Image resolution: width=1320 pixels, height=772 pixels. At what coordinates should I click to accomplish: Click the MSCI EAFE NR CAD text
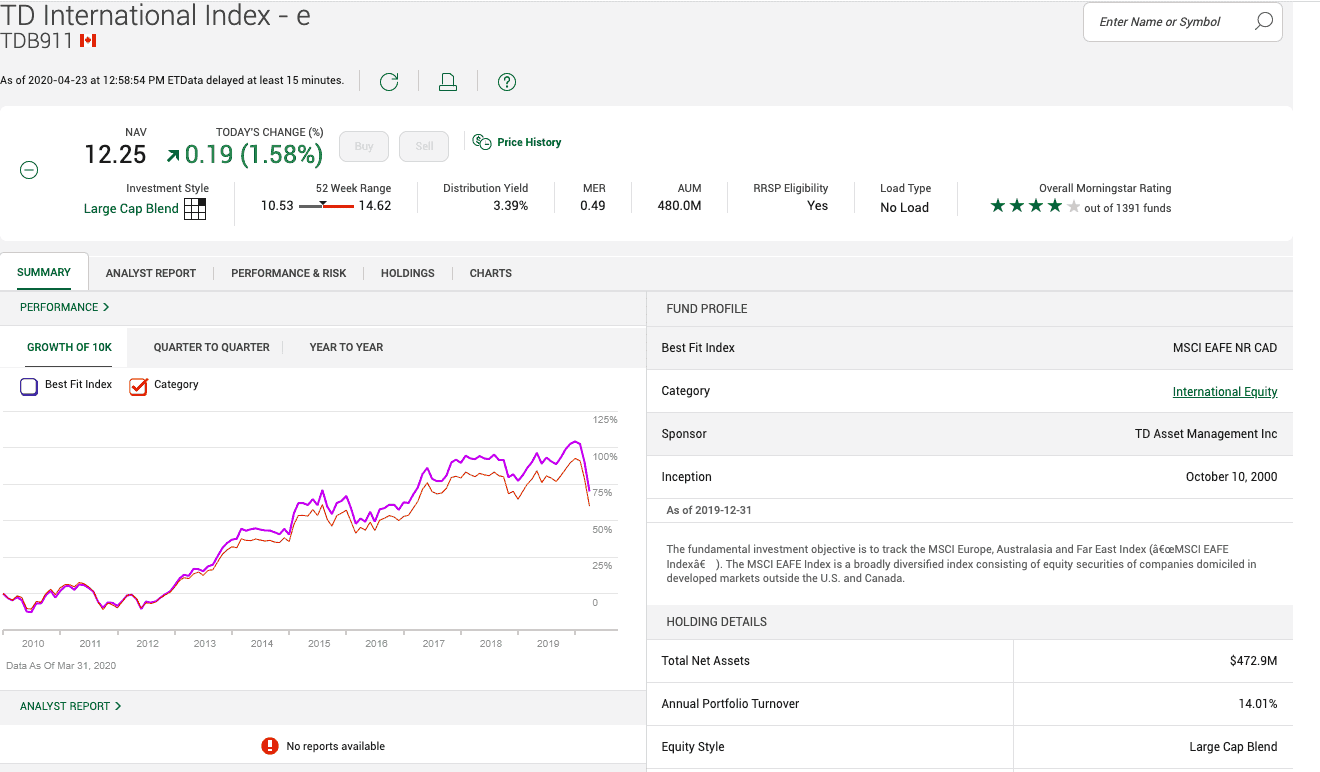[x=1225, y=348]
